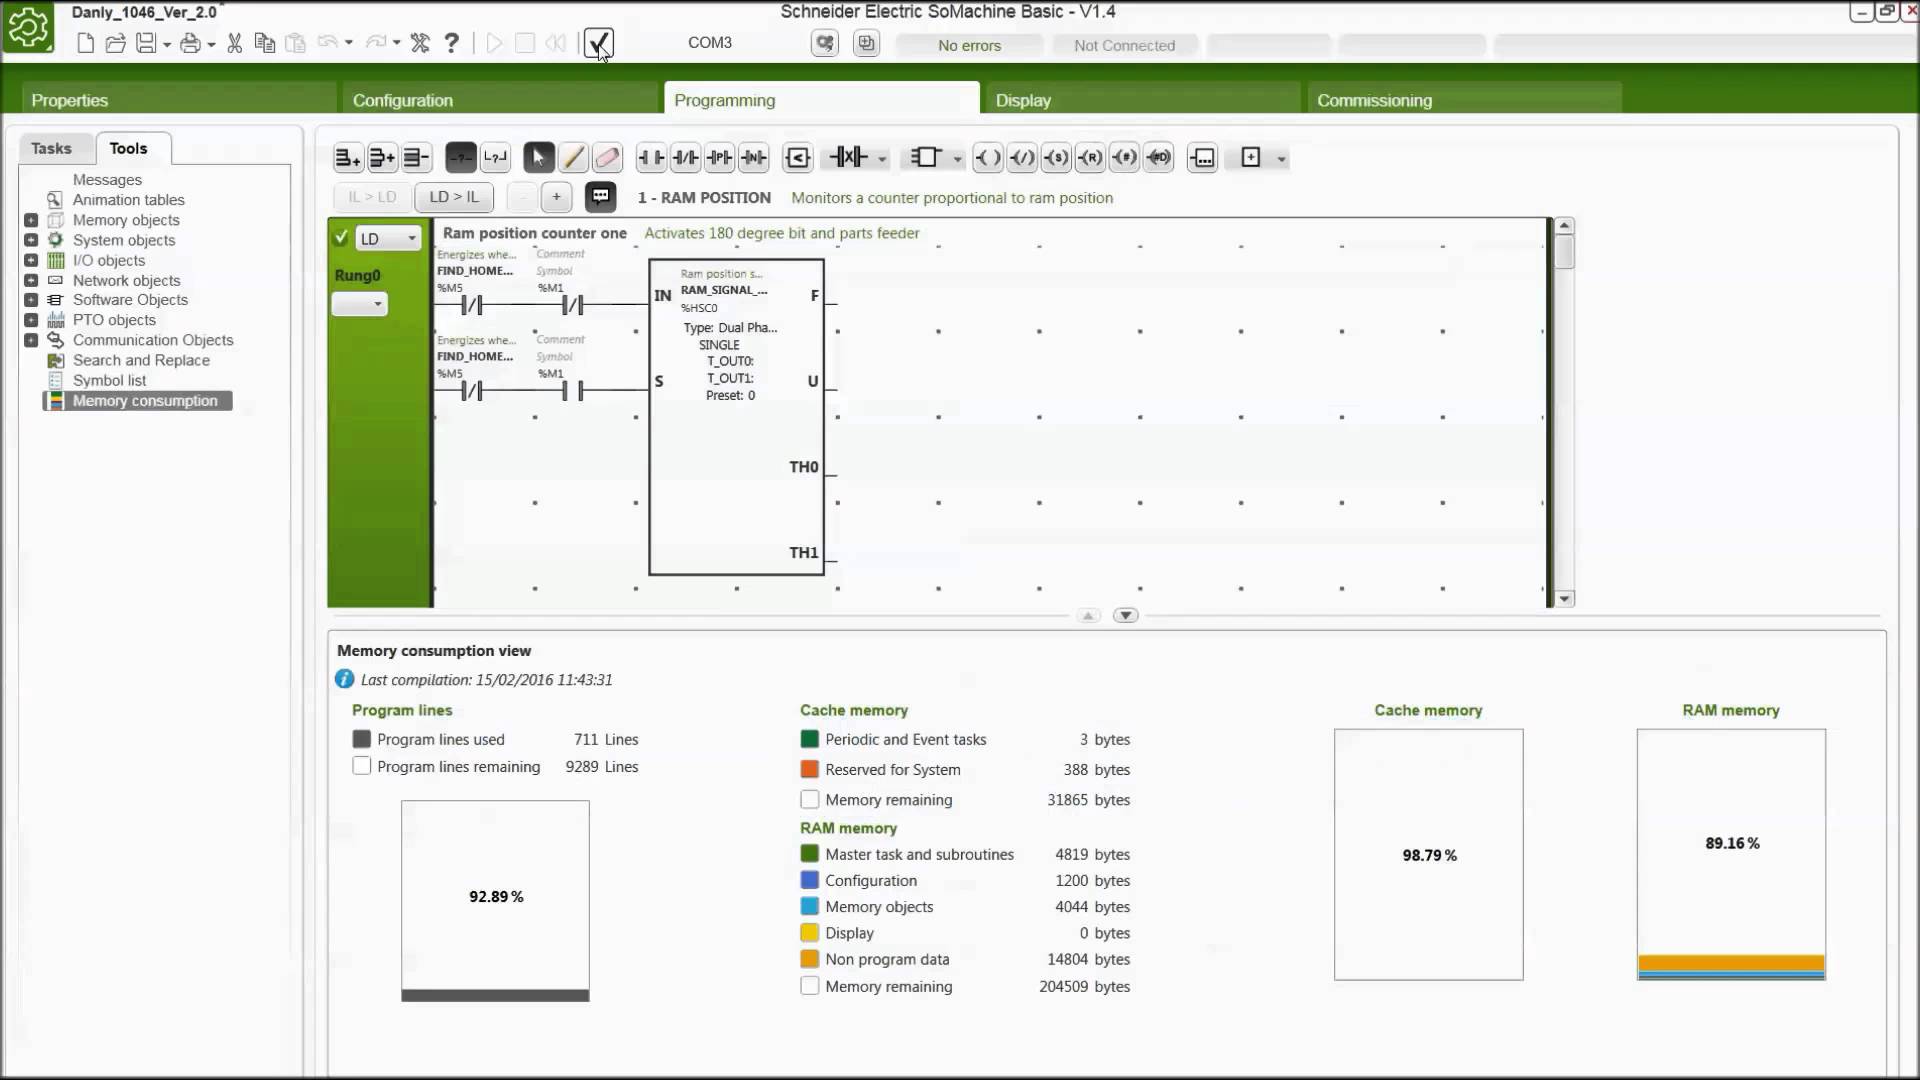
Task: Save the project with the floppy icon
Action: pyautogui.click(x=146, y=43)
